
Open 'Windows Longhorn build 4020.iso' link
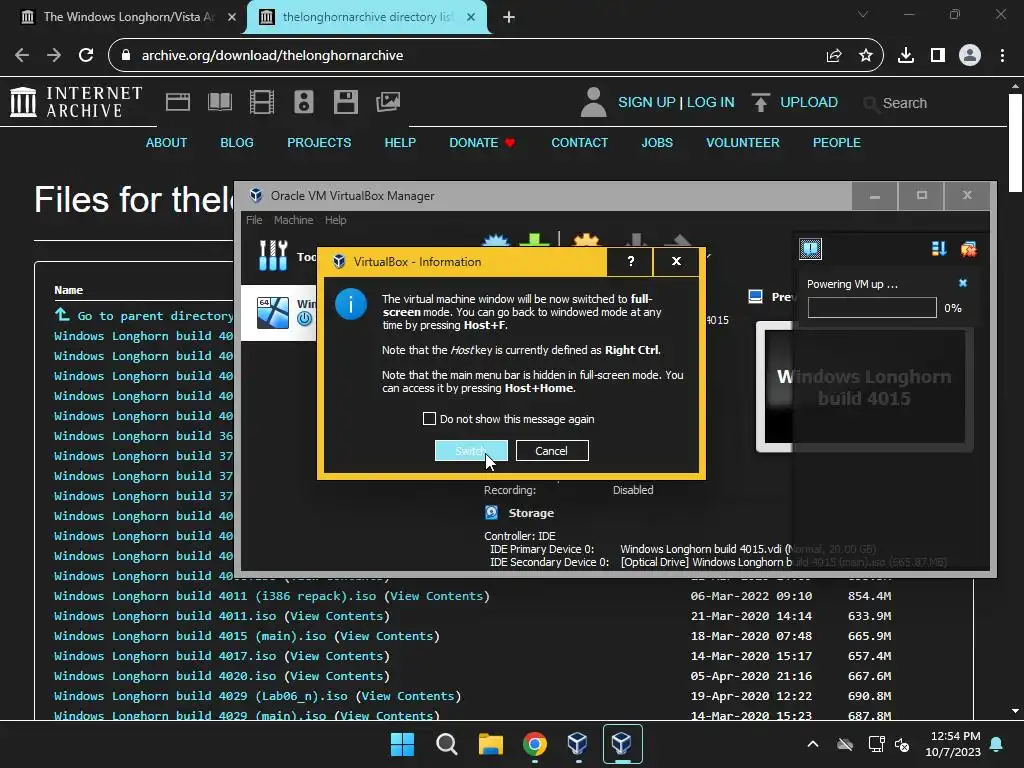[165, 676]
